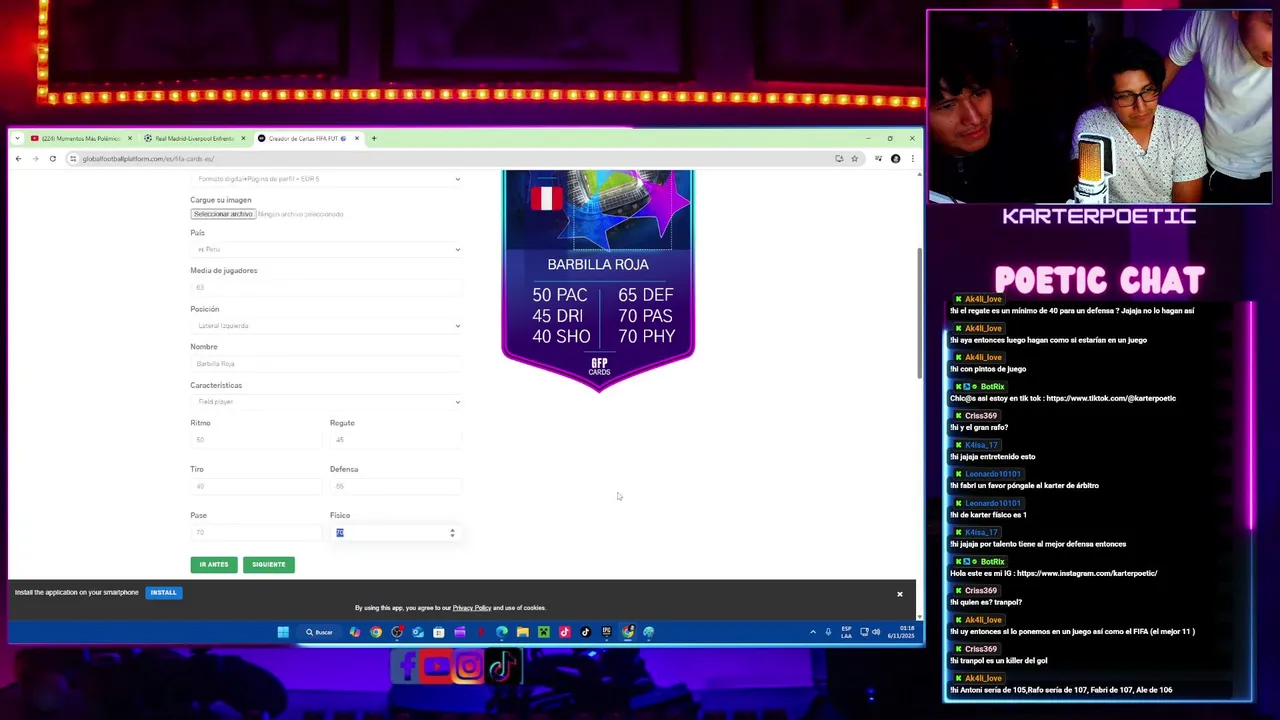
Task: Open Outlook from the taskbar
Action: 418,632
